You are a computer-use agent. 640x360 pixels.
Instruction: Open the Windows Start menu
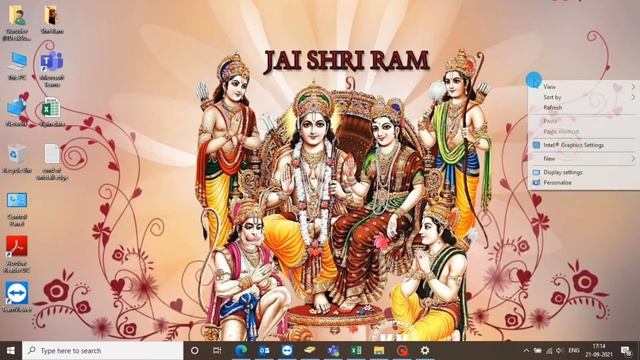11,351
